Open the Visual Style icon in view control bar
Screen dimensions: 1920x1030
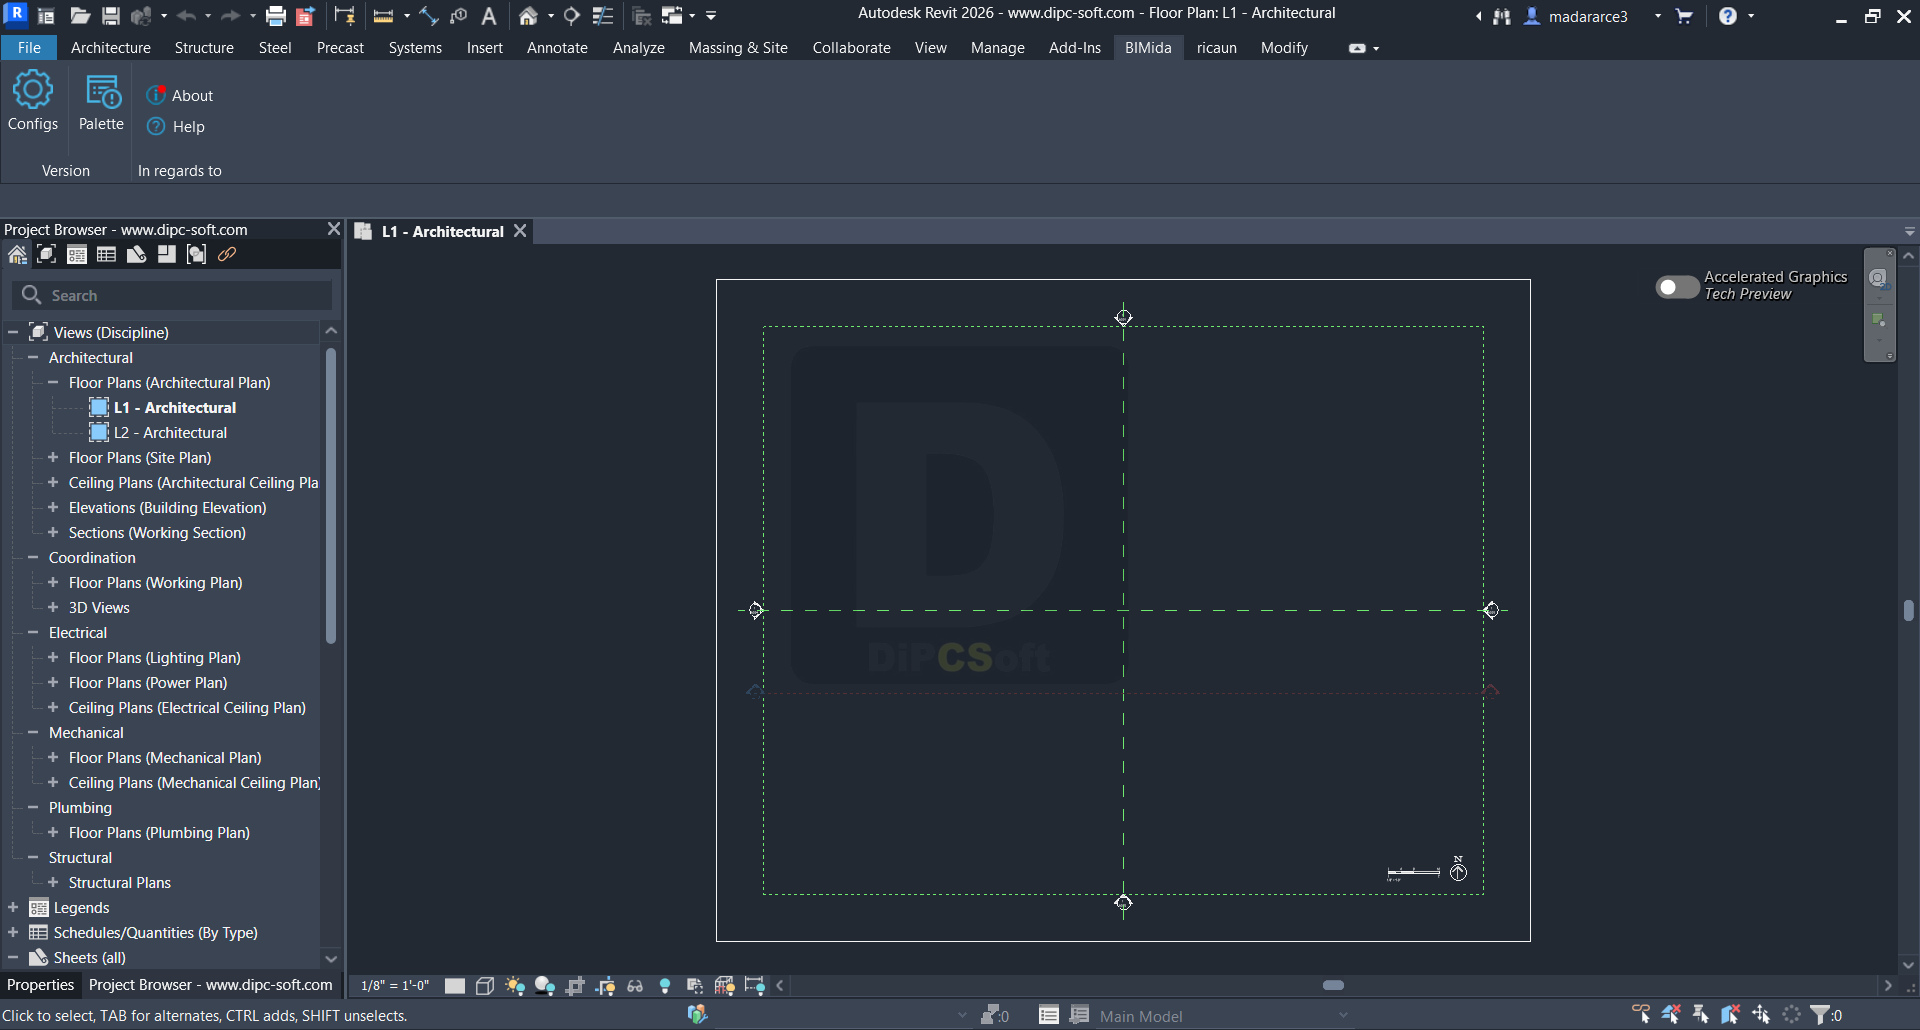(485, 986)
